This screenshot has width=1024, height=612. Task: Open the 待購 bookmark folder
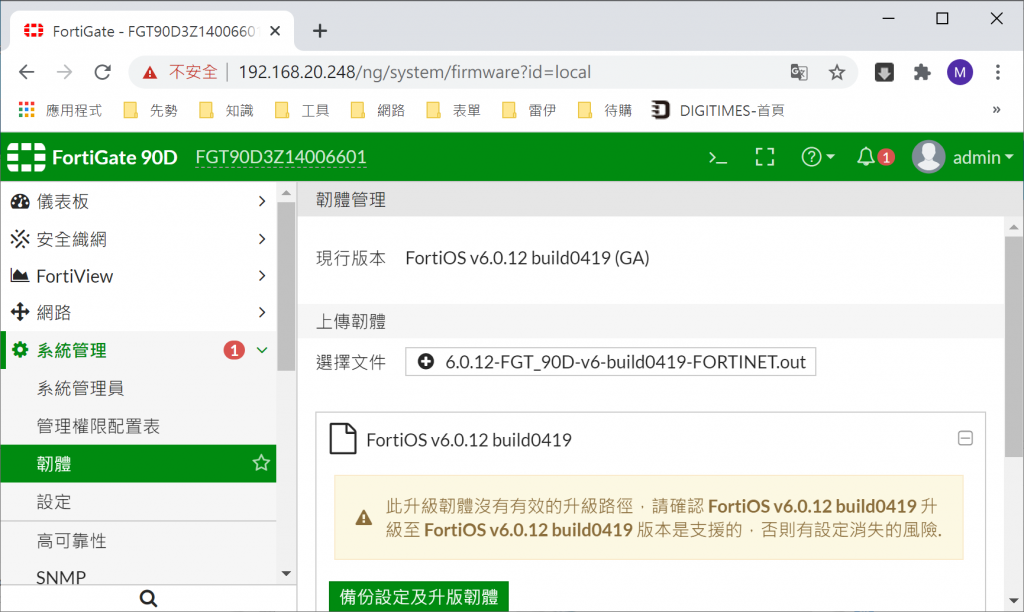(x=605, y=110)
